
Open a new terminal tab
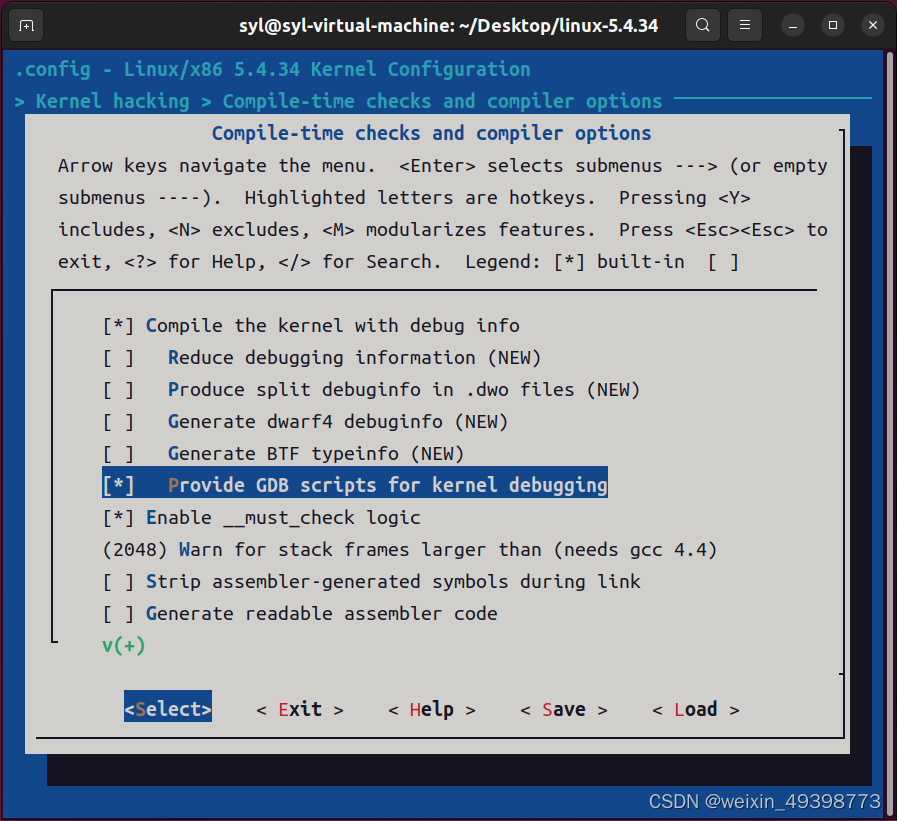coord(26,26)
